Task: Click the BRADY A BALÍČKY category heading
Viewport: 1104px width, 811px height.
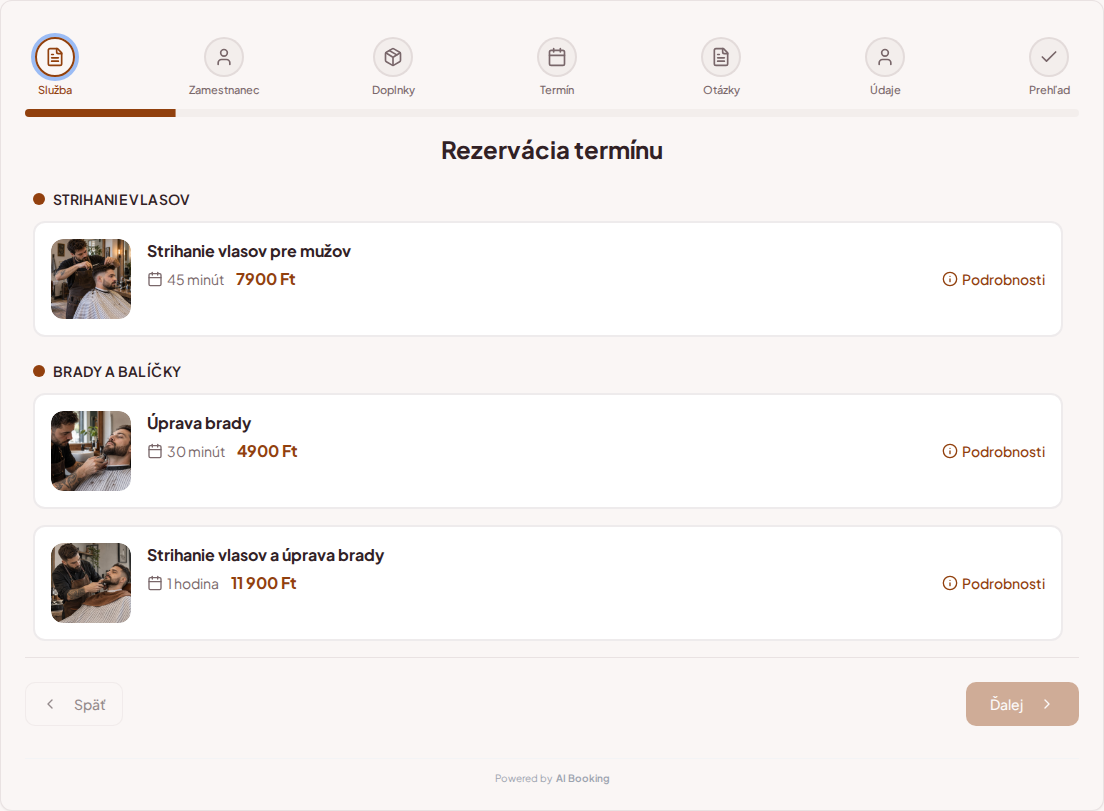Action: [x=117, y=372]
